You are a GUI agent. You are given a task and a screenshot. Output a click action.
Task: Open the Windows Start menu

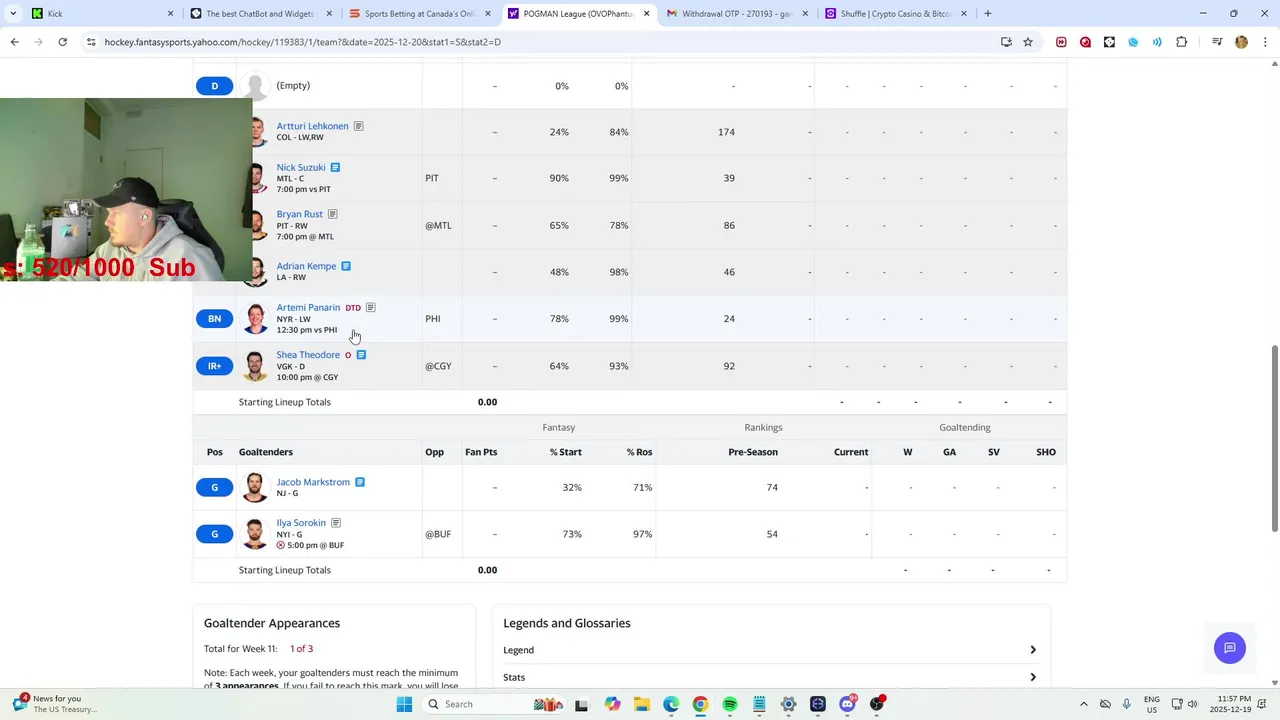point(404,704)
